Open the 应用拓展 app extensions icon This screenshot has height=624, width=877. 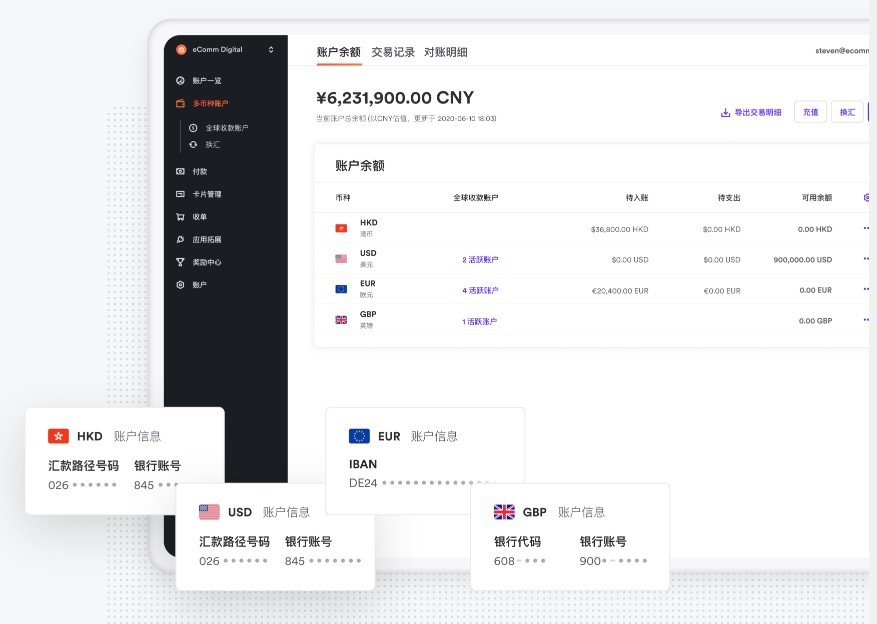click(179, 238)
